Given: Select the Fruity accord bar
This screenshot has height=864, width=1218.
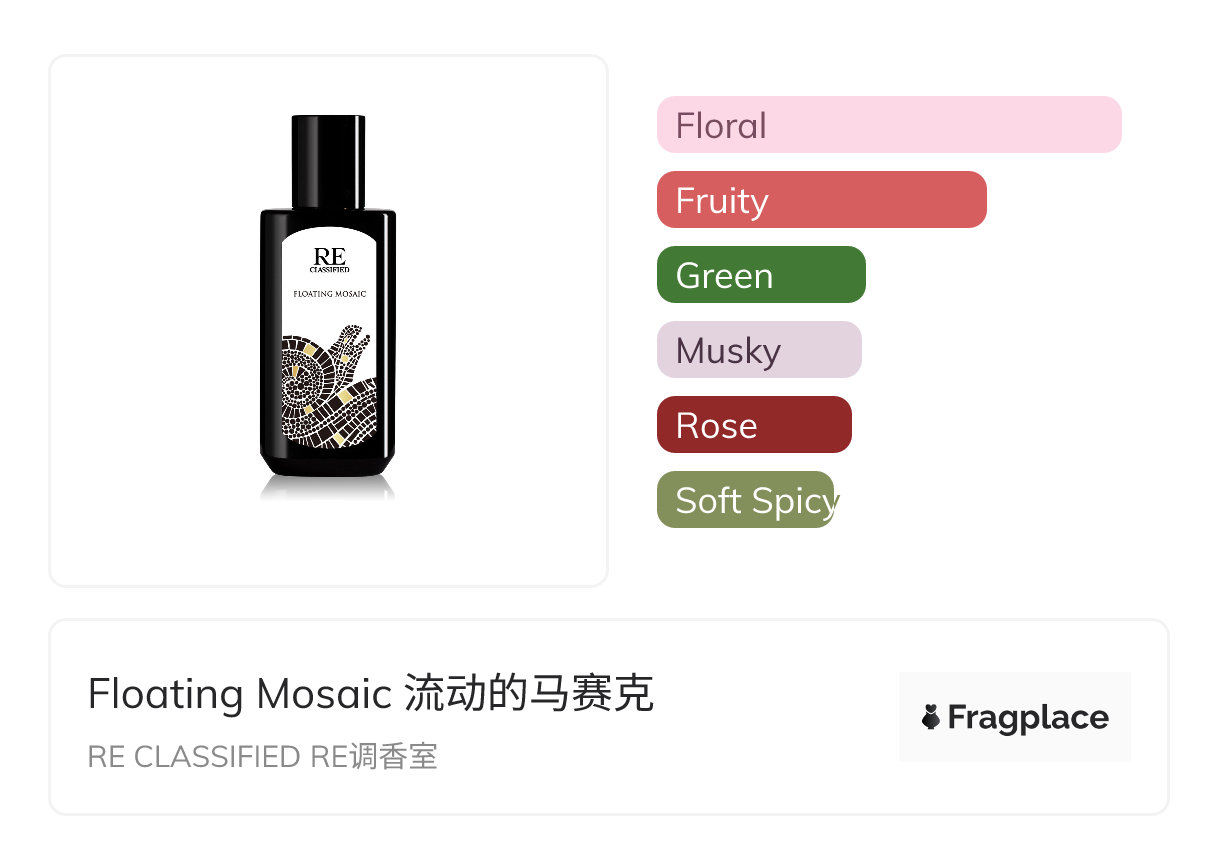Looking at the screenshot, I should [822, 200].
